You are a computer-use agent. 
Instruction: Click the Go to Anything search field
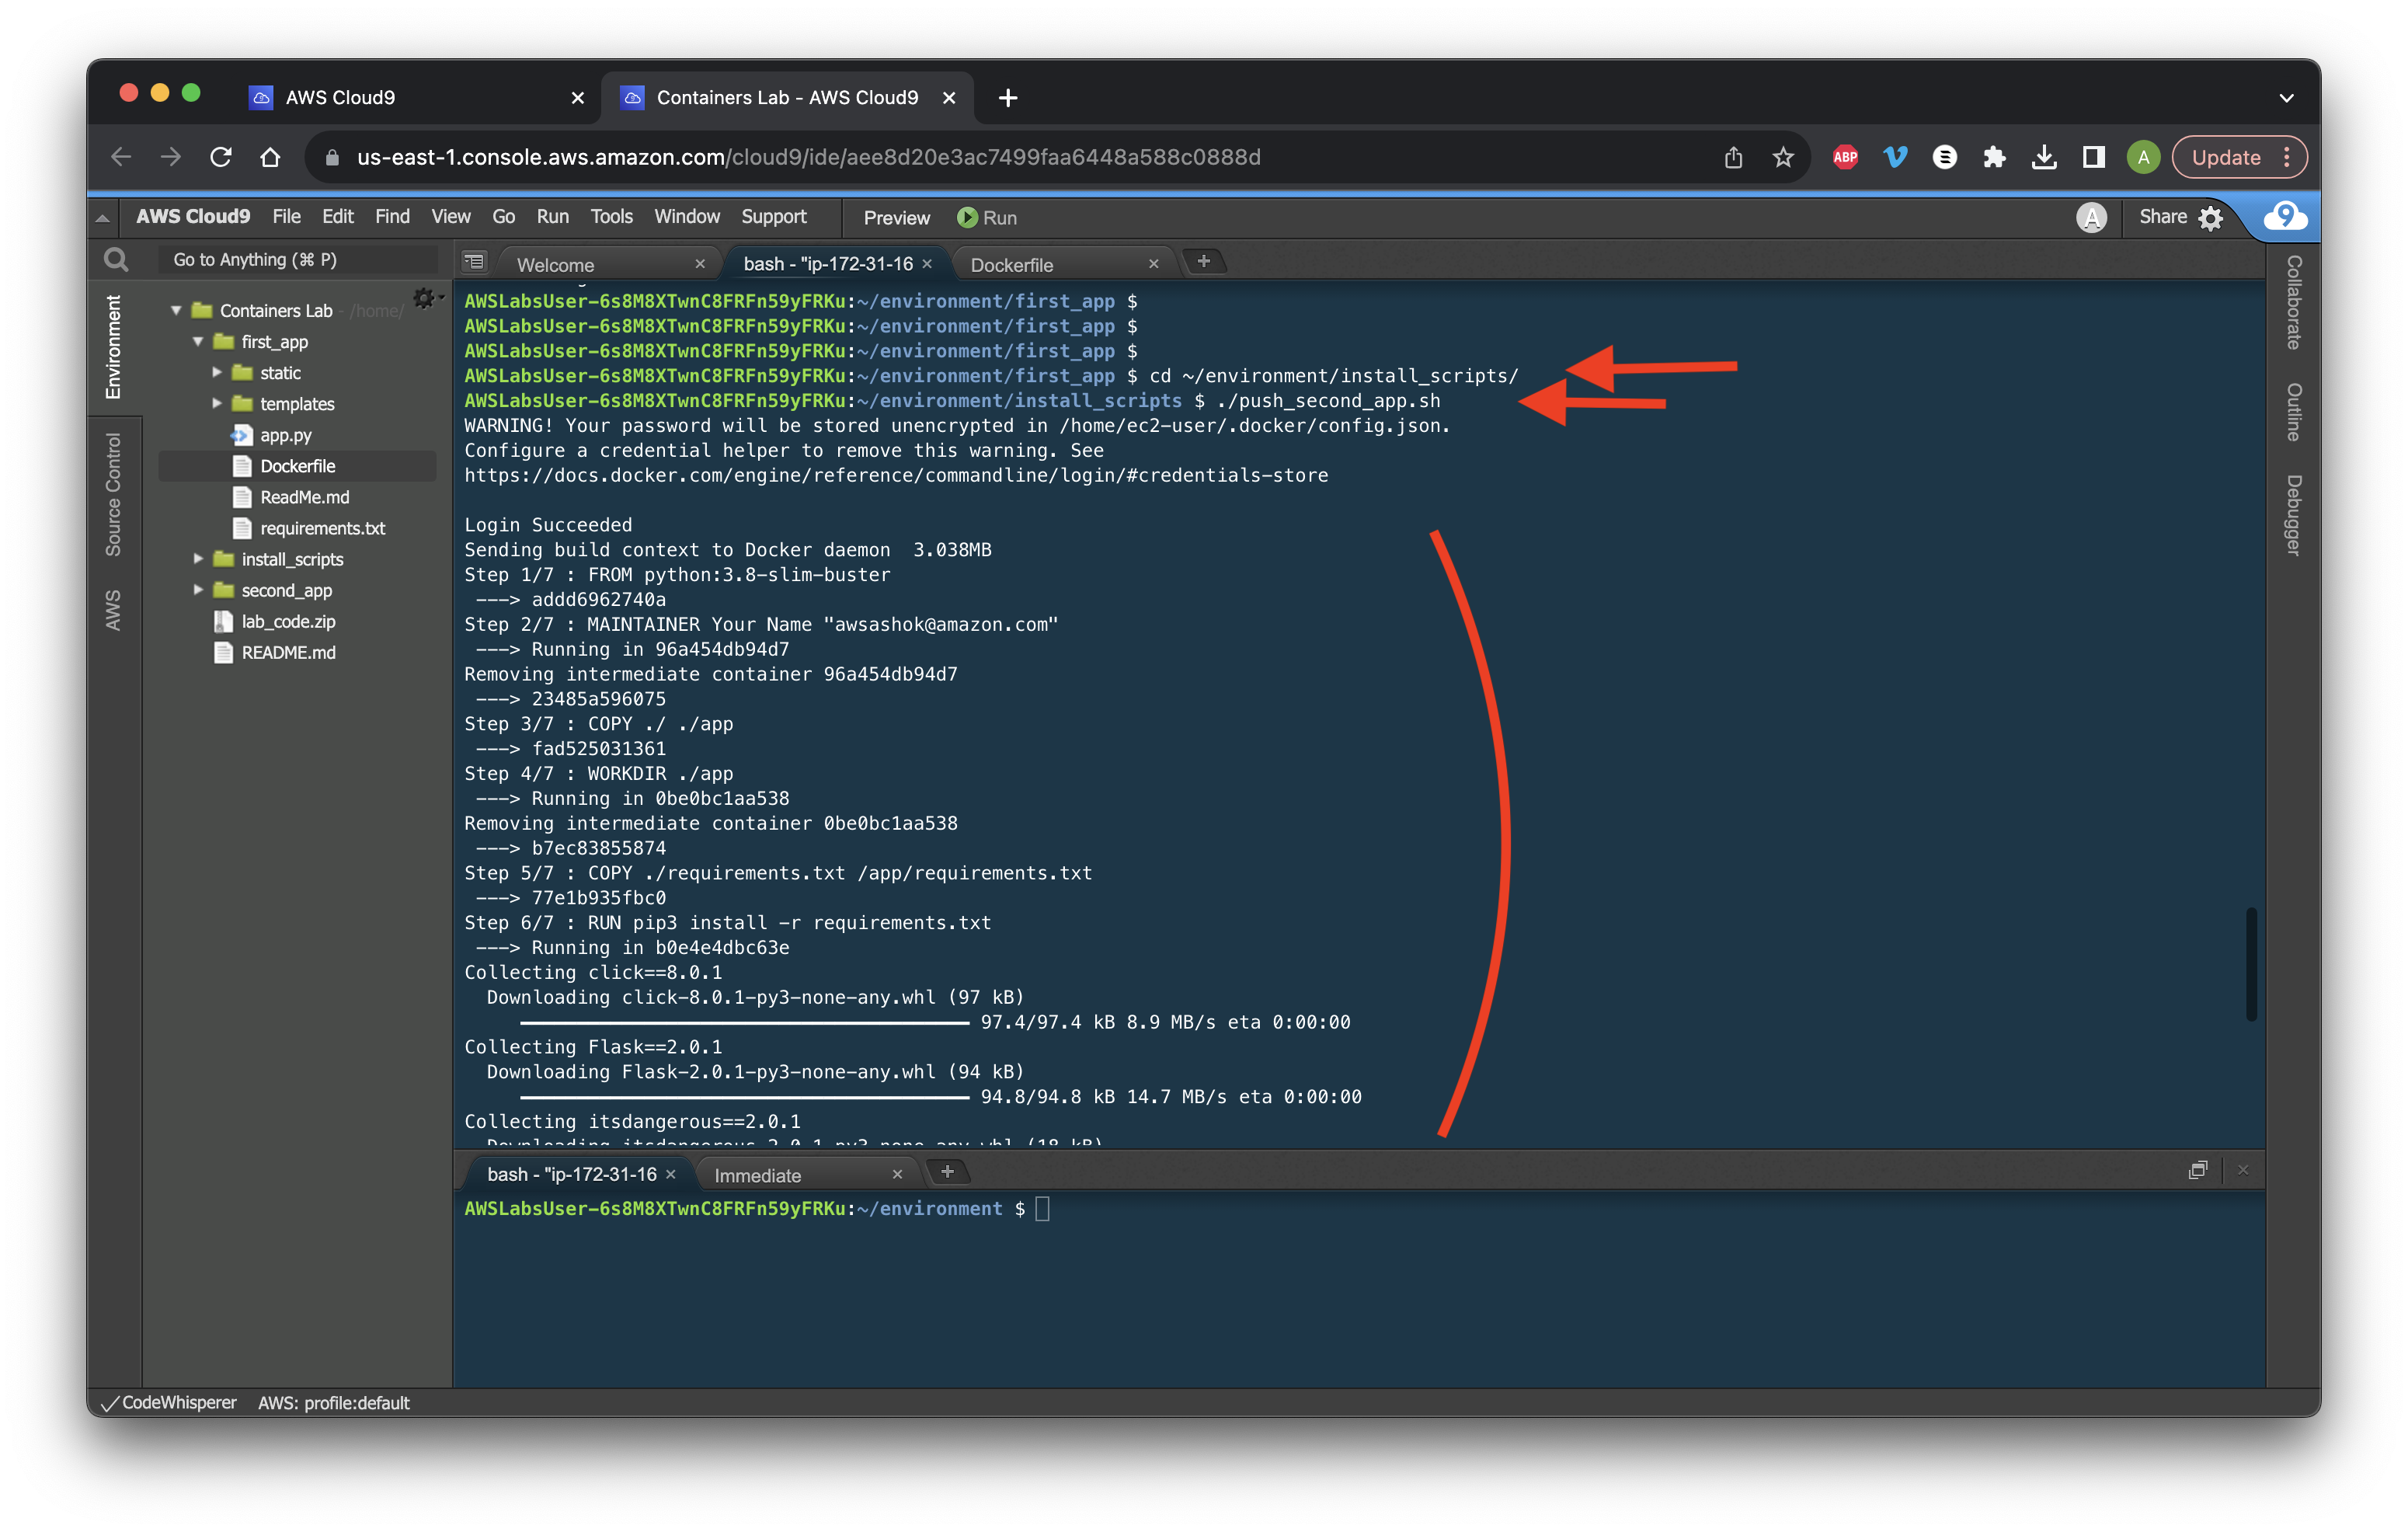coord(298,260)
